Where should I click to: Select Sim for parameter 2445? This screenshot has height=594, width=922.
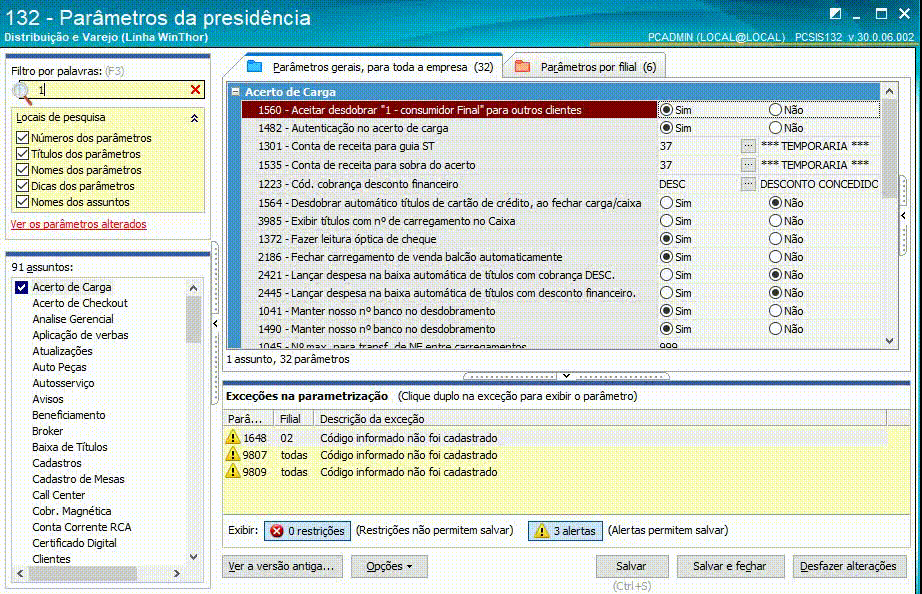click(x=666, y=293)
